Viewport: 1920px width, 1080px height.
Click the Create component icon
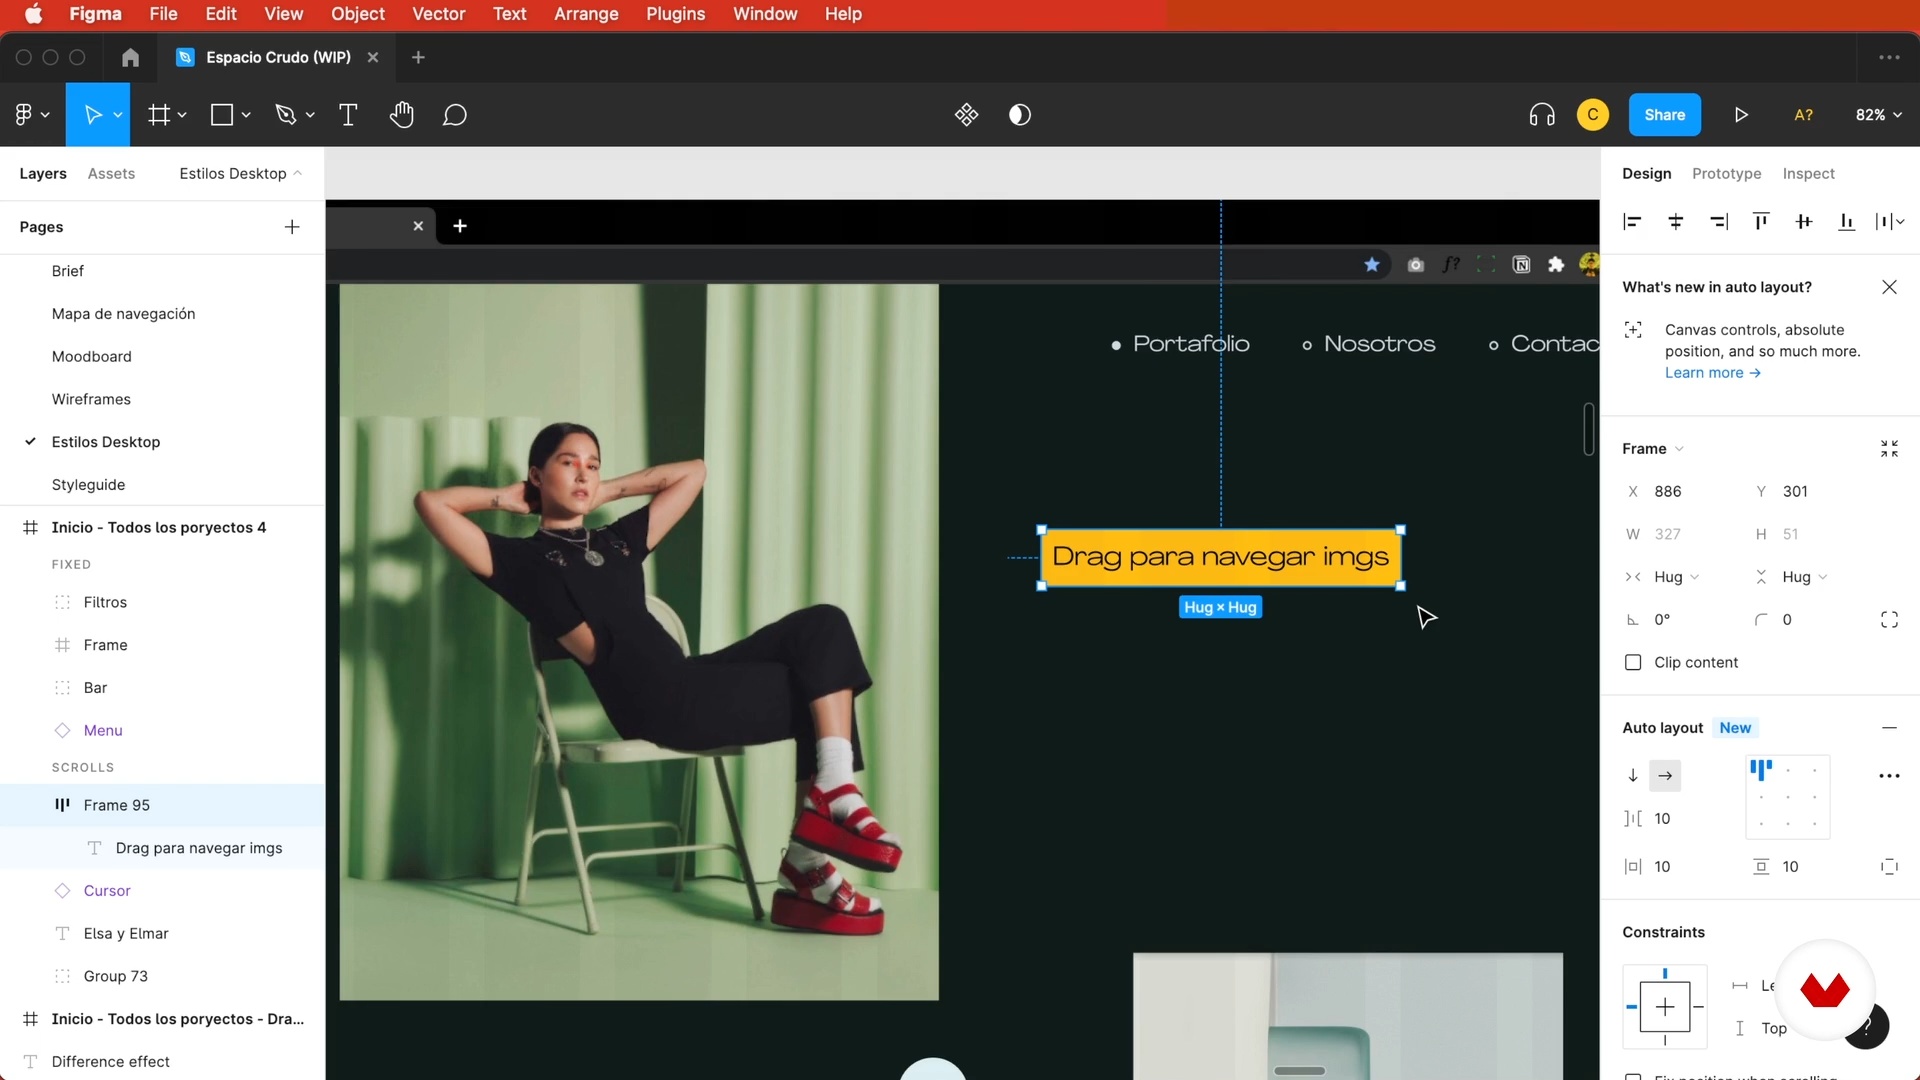(x=966, y=115)
